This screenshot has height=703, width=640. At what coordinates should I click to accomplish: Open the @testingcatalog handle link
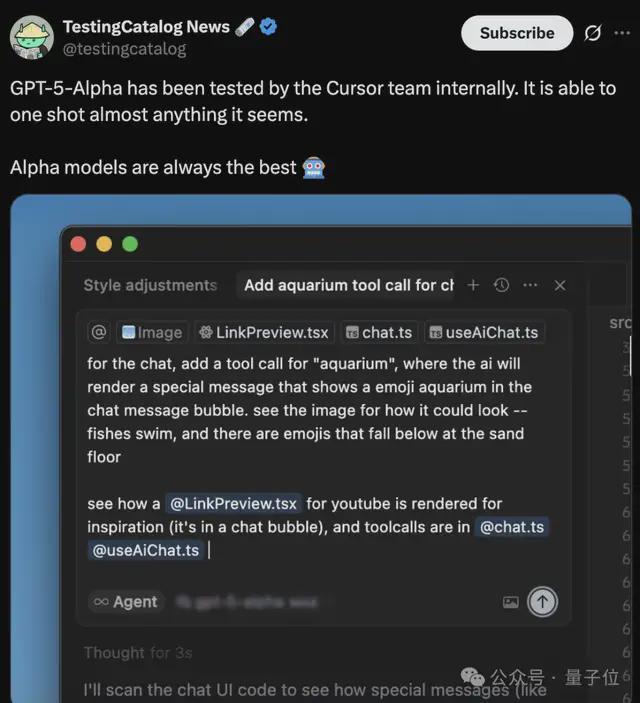124,49
